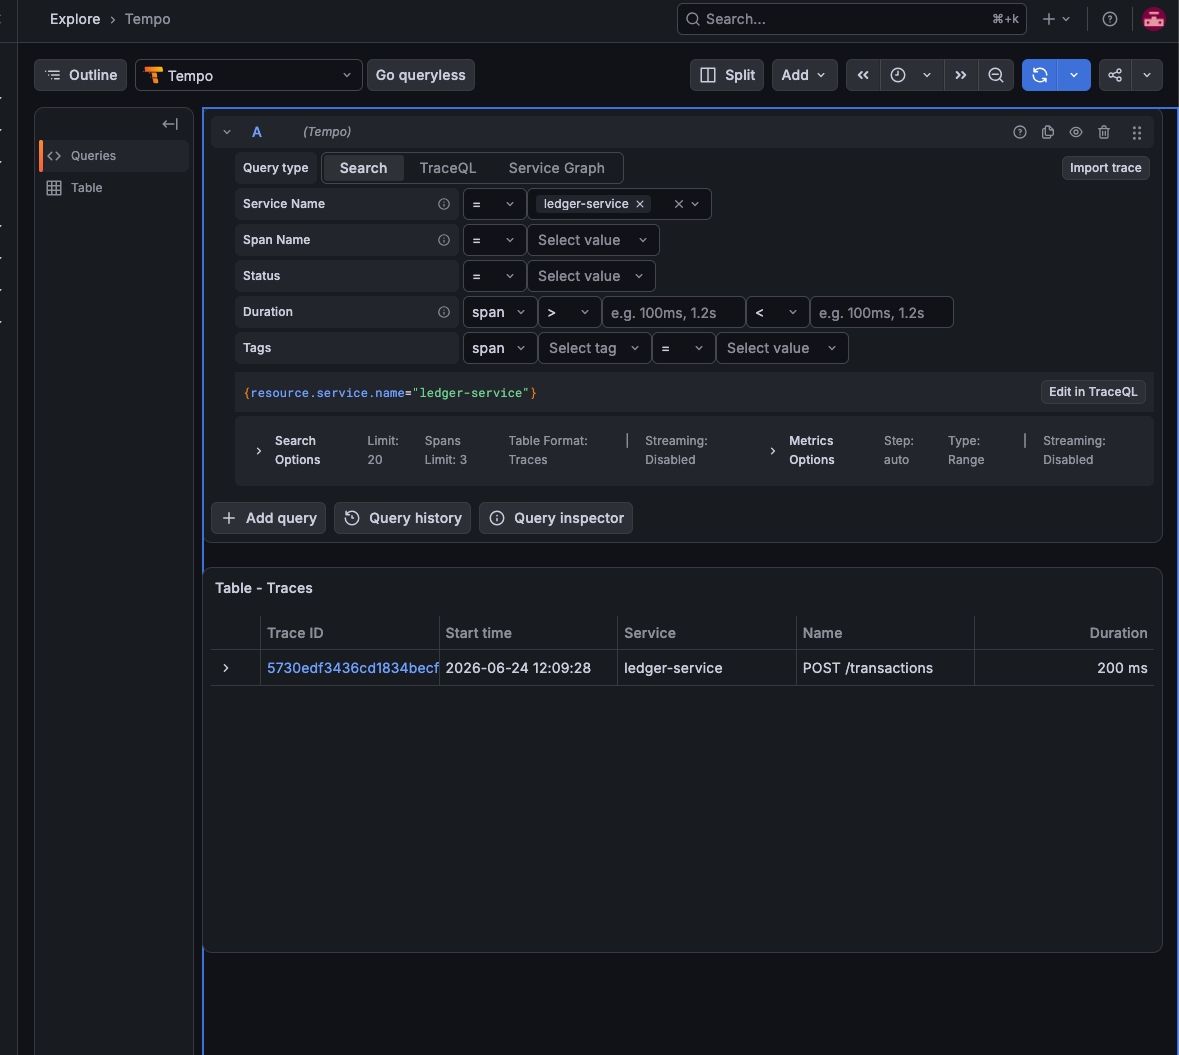Collapse the queries side panel arrow

click(x=170, y=124)
